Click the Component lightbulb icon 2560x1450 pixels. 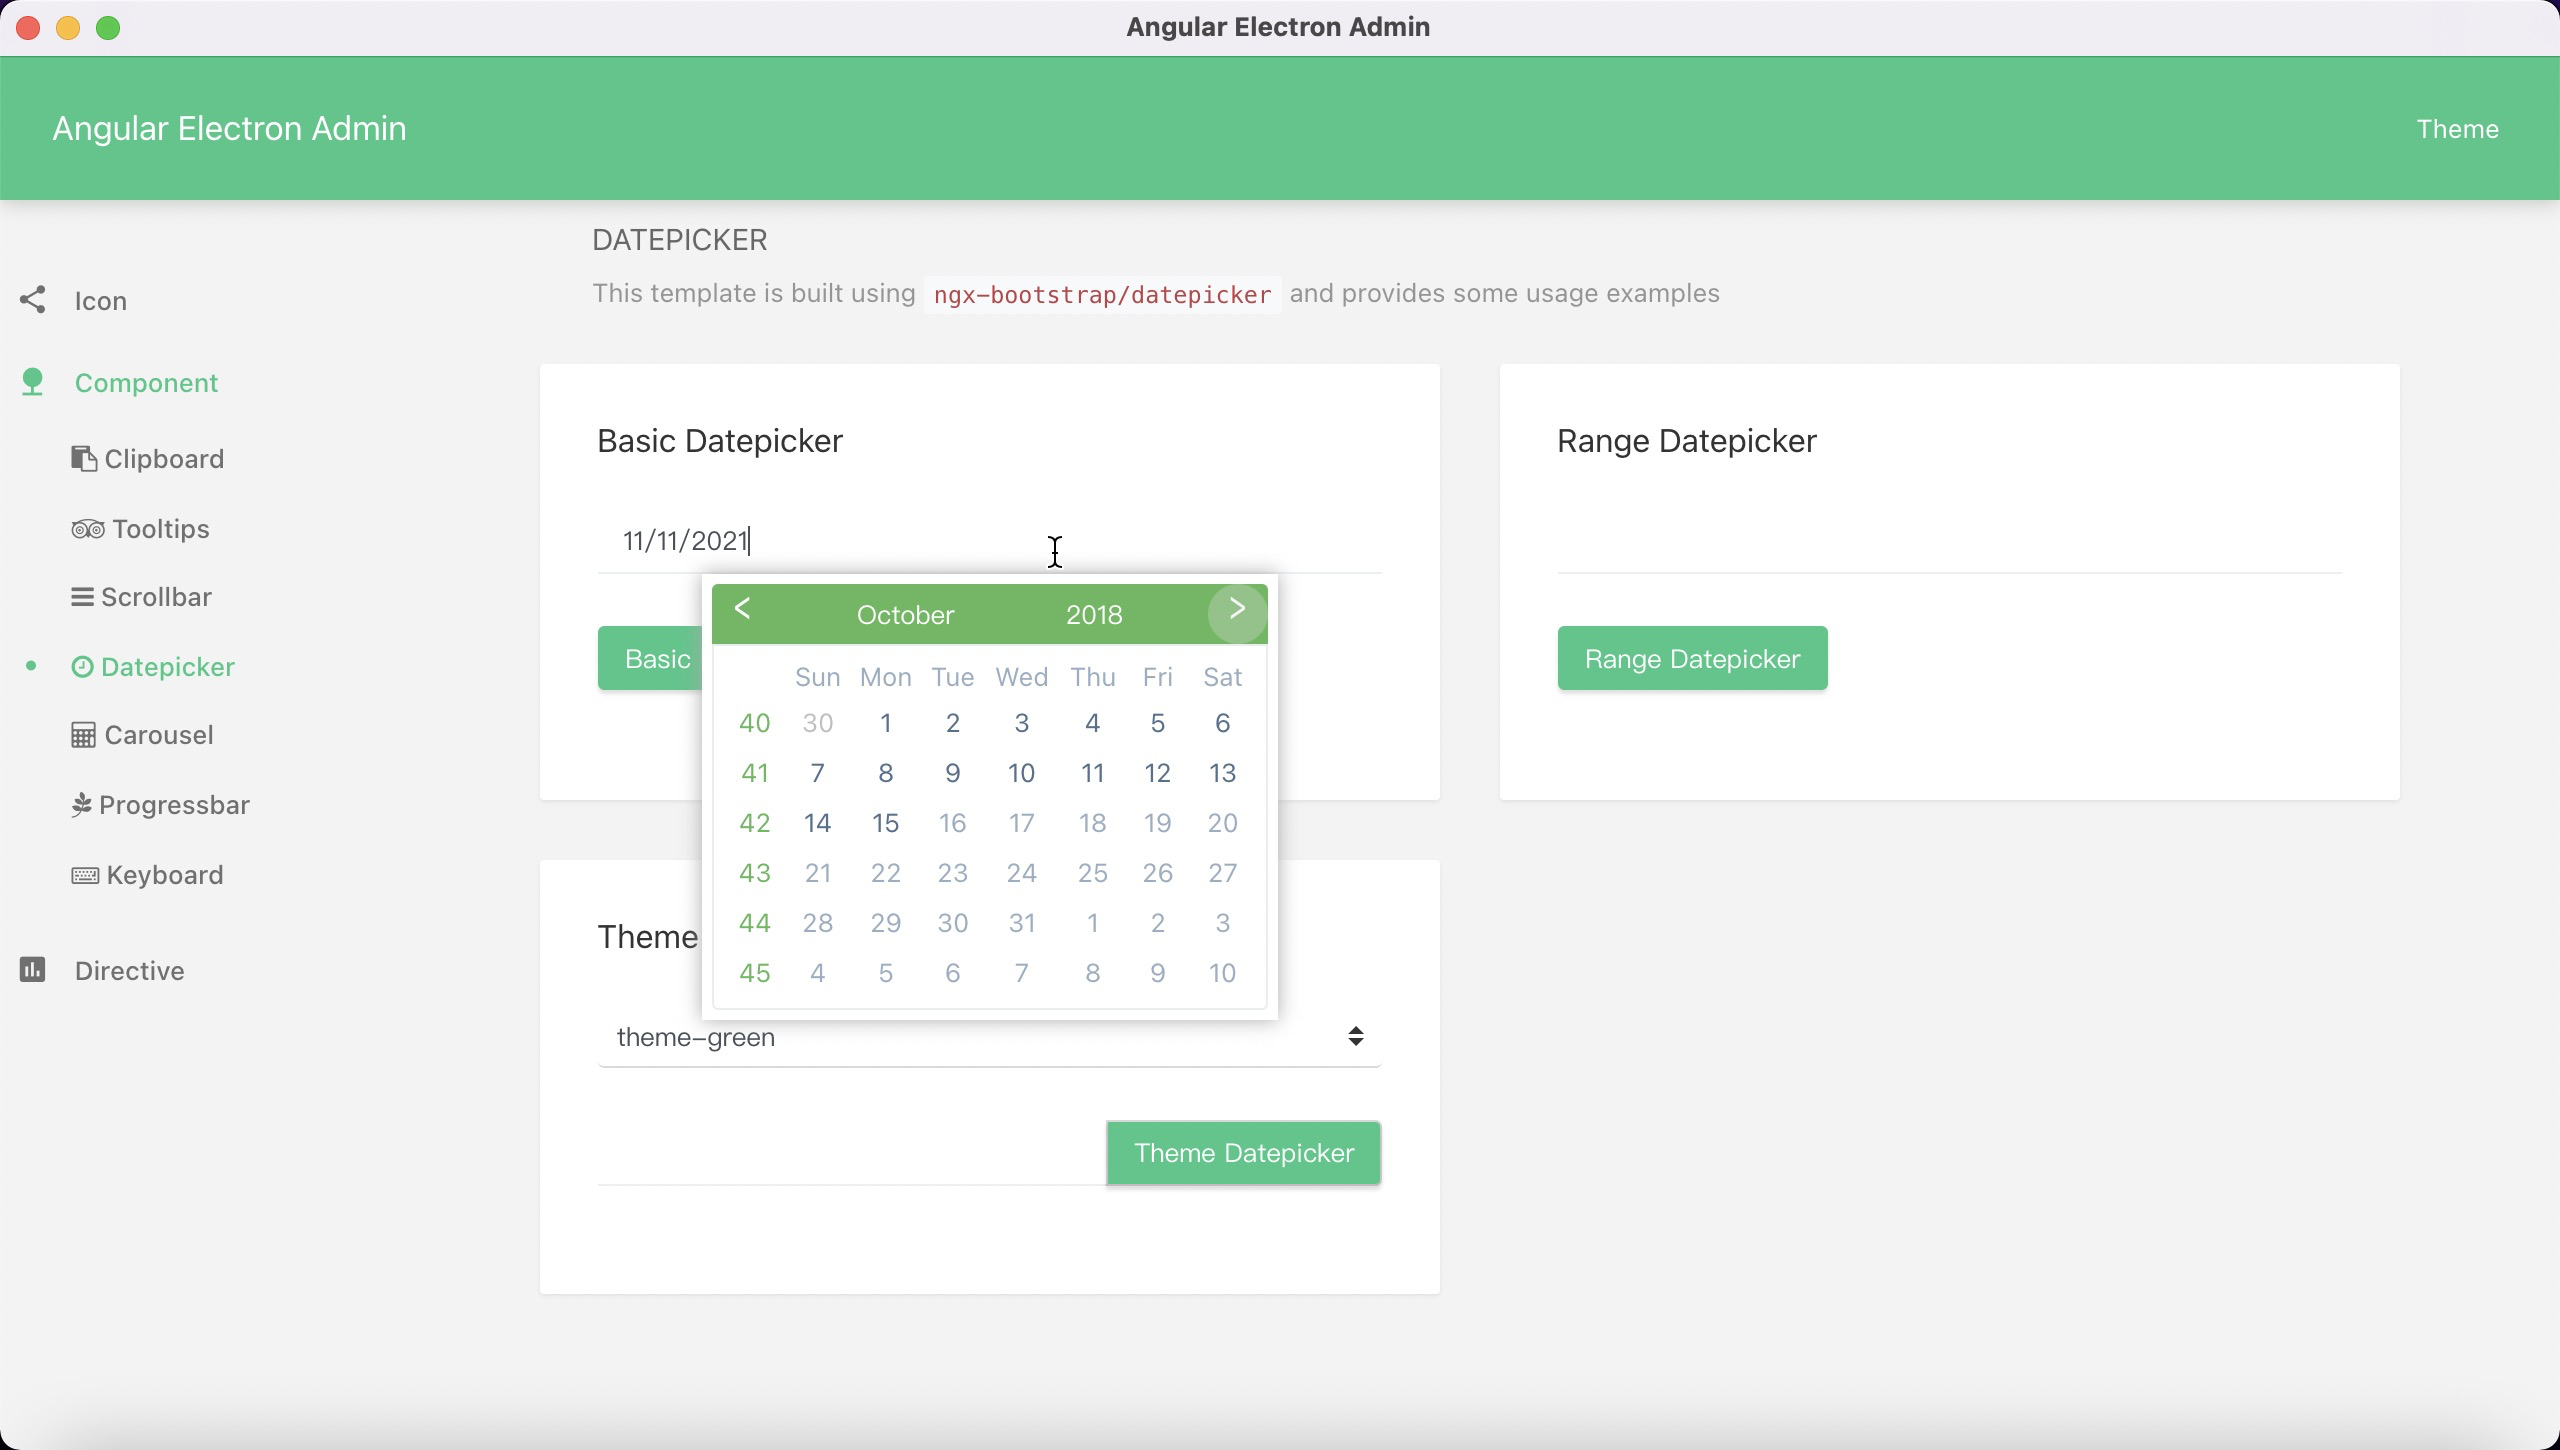33,382
